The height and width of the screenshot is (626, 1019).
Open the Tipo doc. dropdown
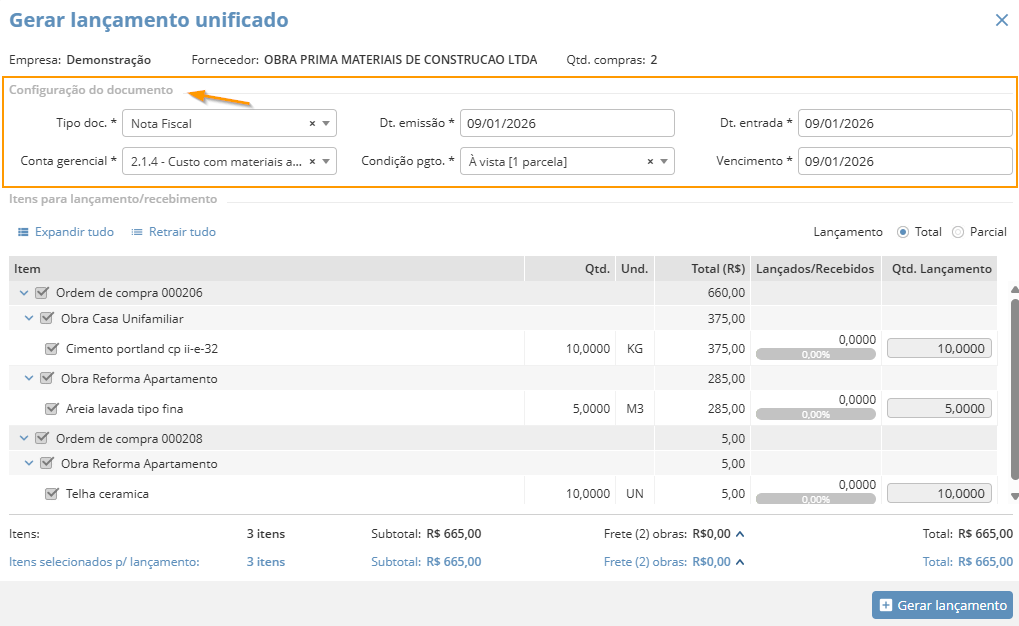[x=327, y=124]
